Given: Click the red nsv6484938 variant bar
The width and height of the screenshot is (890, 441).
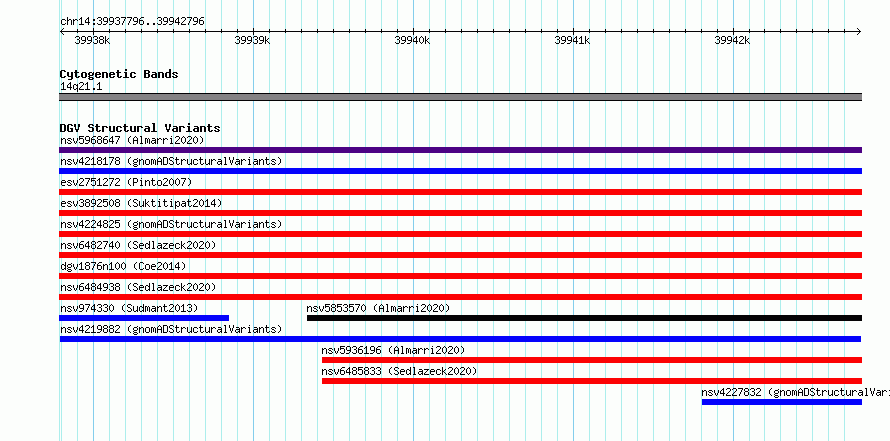Looking at the screenshot, I should click(460, 297).
